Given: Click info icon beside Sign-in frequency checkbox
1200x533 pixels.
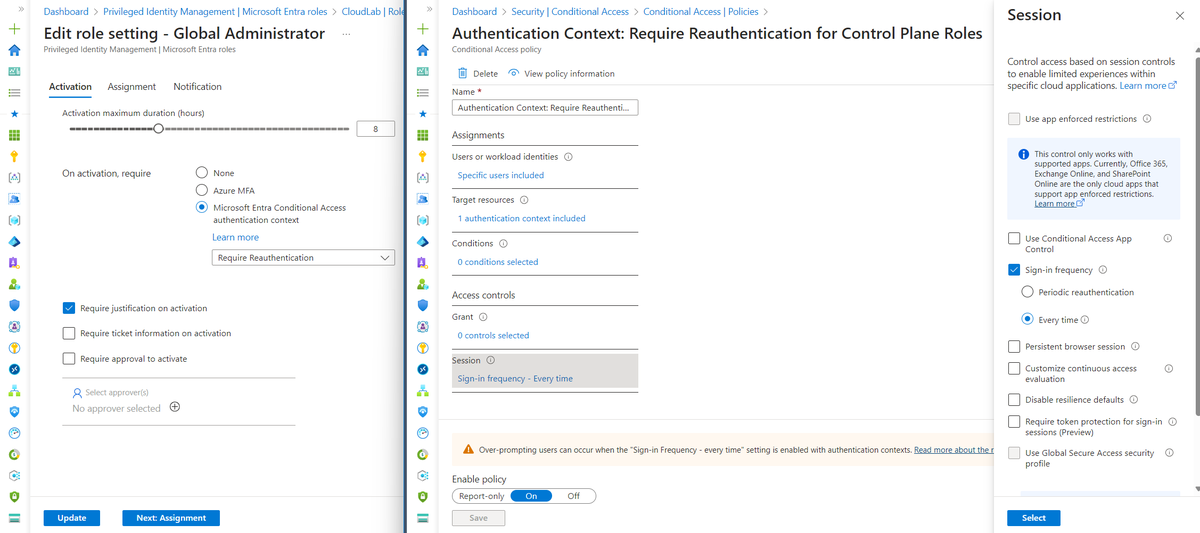Looking at the screenshot, I should tap(1103, 270).
